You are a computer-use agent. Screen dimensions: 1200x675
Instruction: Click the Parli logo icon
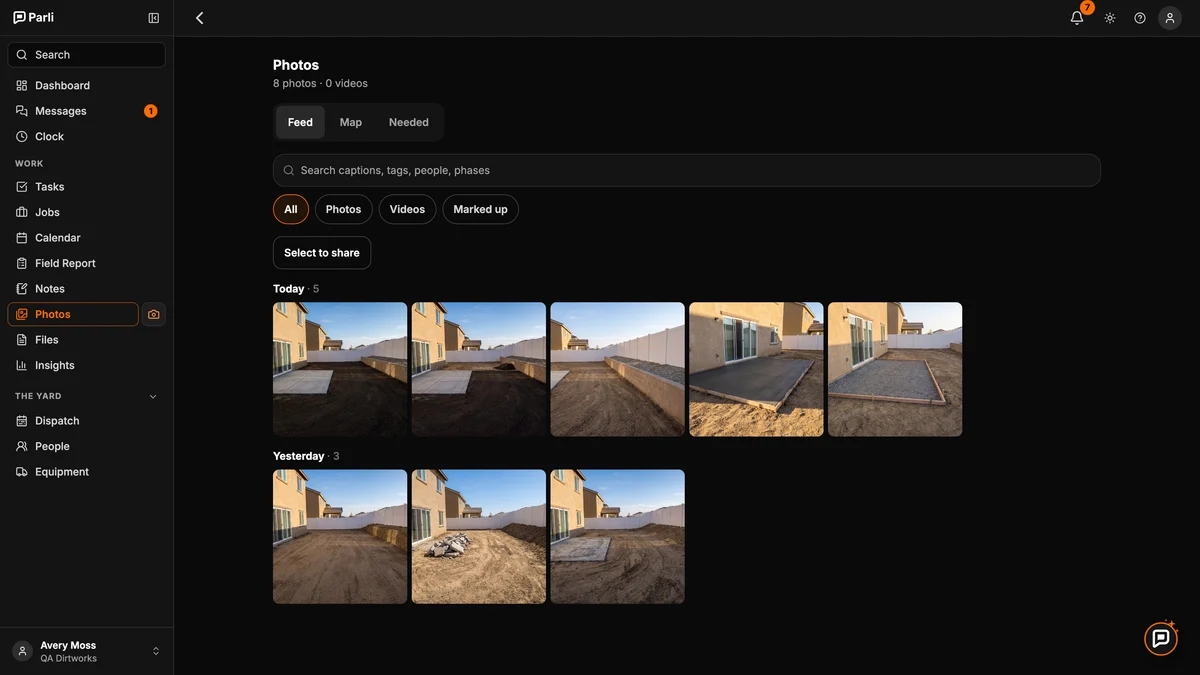pyautogui.click(x=19, y=17)
